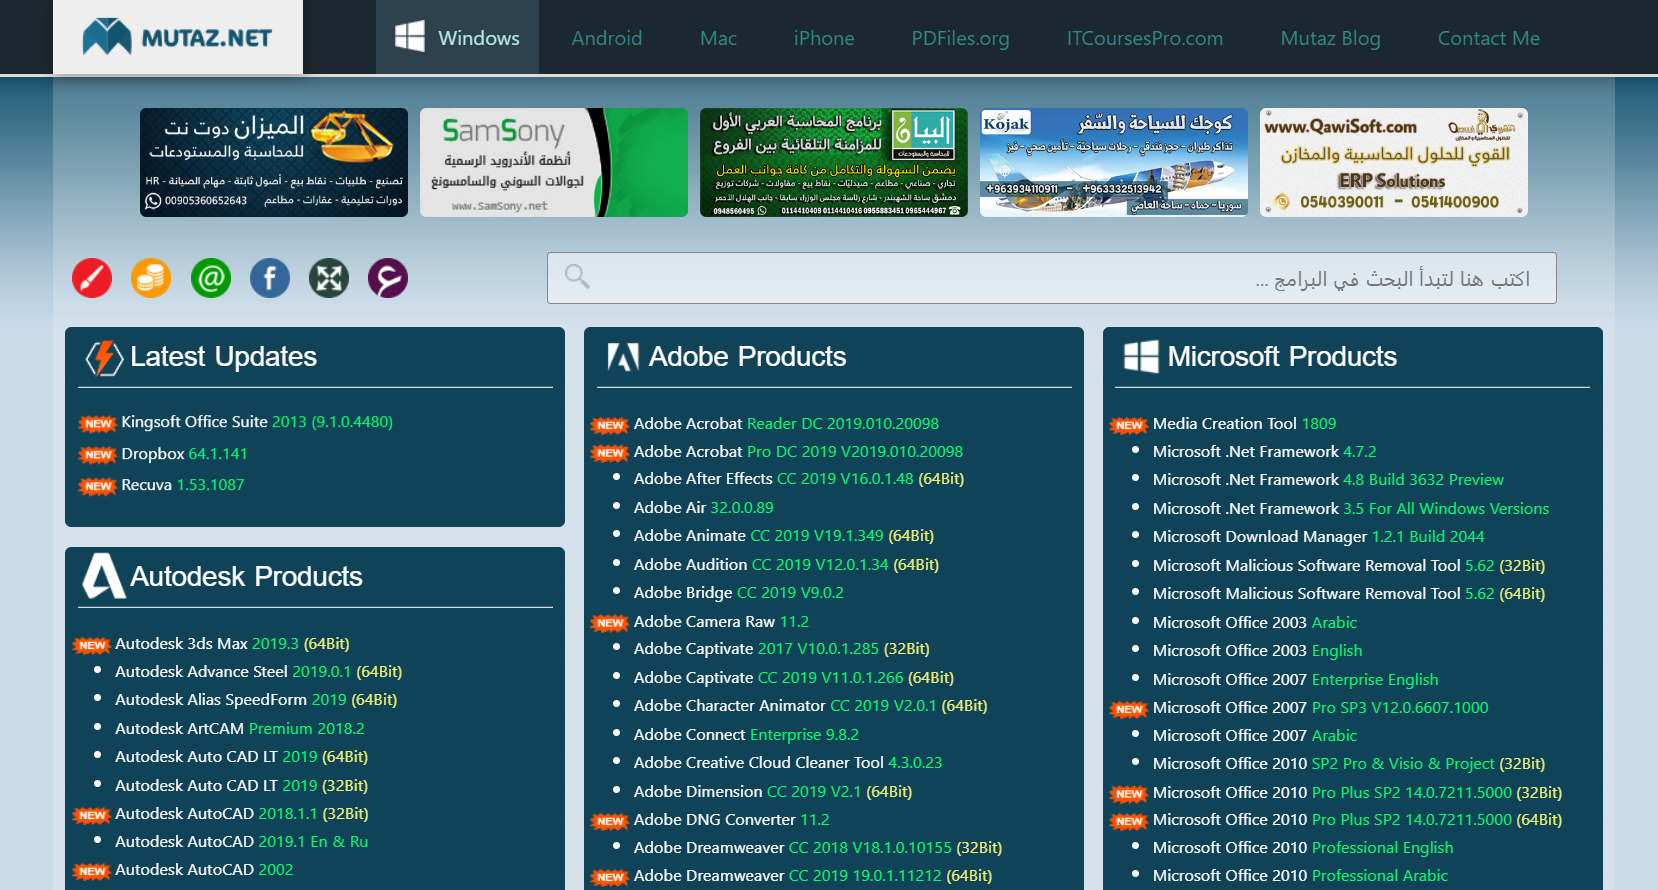Click the Mutaz.net logo
Image resolution: width=1658 pixels, height=890 pixels.
point(178,37)
